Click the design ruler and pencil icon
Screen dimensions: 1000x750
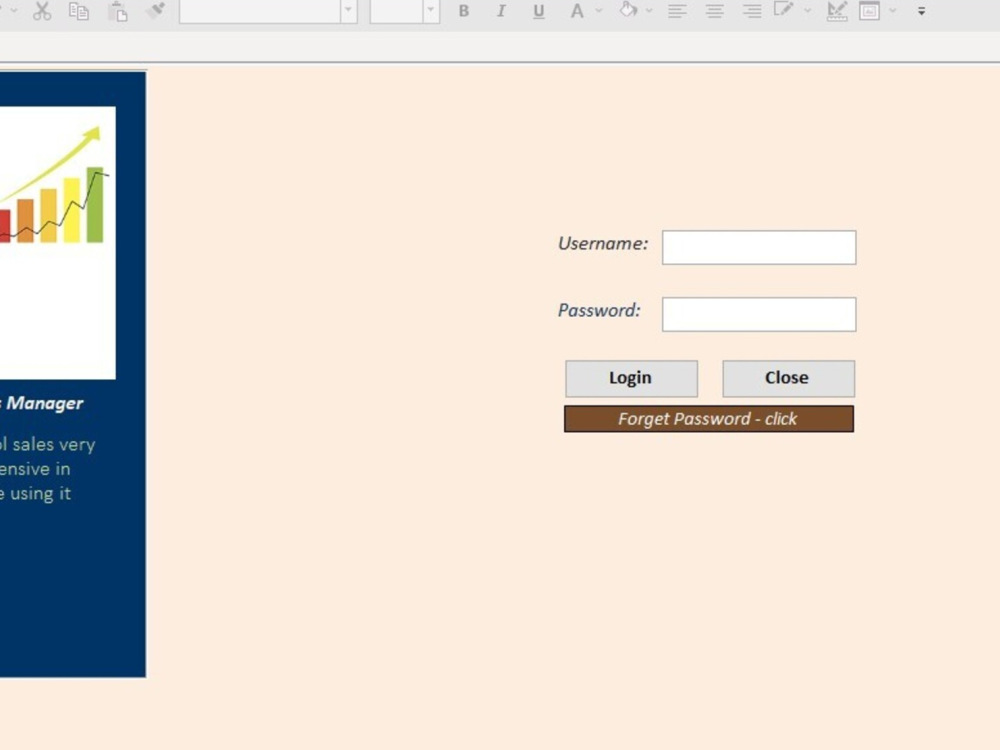(x=837, y=11)
